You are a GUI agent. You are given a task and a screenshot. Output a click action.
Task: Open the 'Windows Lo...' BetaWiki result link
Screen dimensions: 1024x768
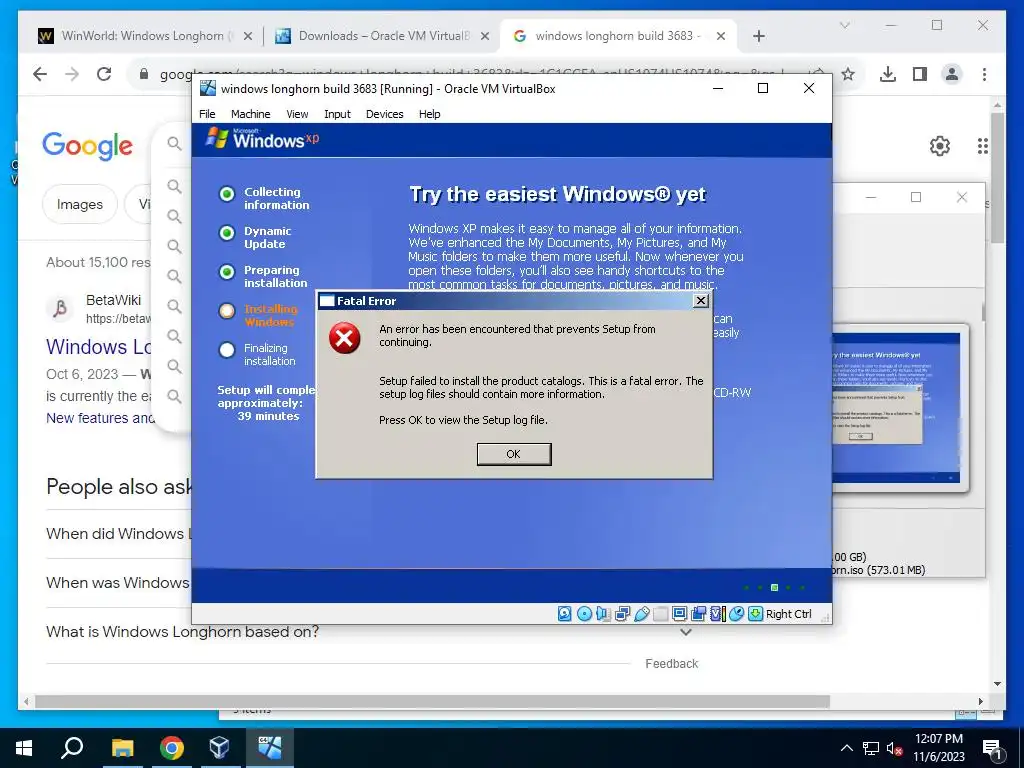(x=99, y=346)
